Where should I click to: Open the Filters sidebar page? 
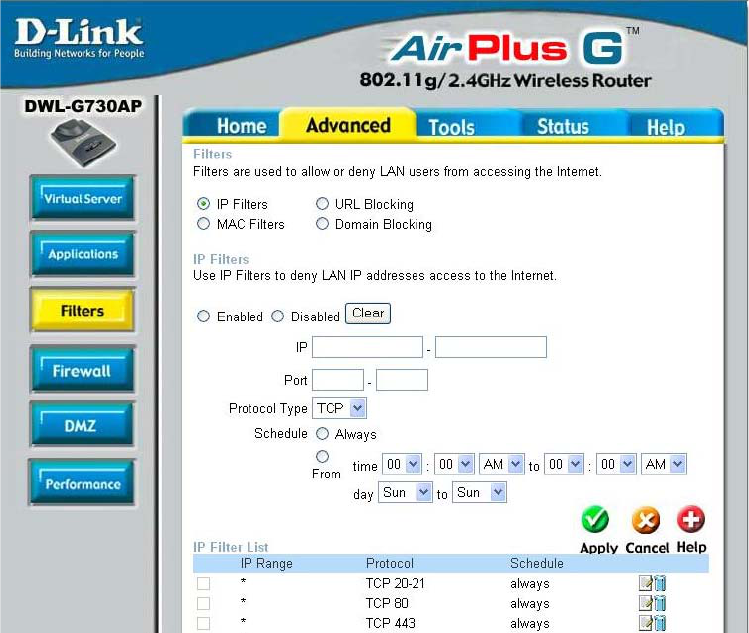83,311
